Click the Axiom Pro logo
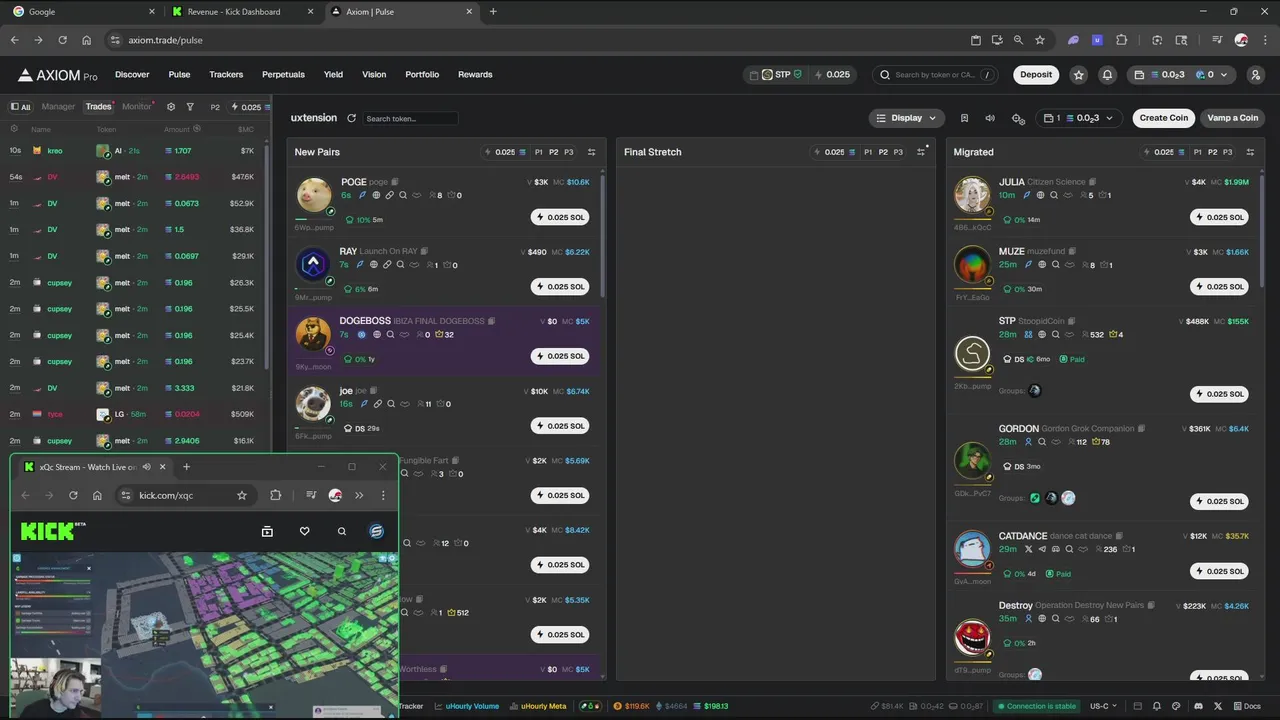 click(x=58, y=75)
